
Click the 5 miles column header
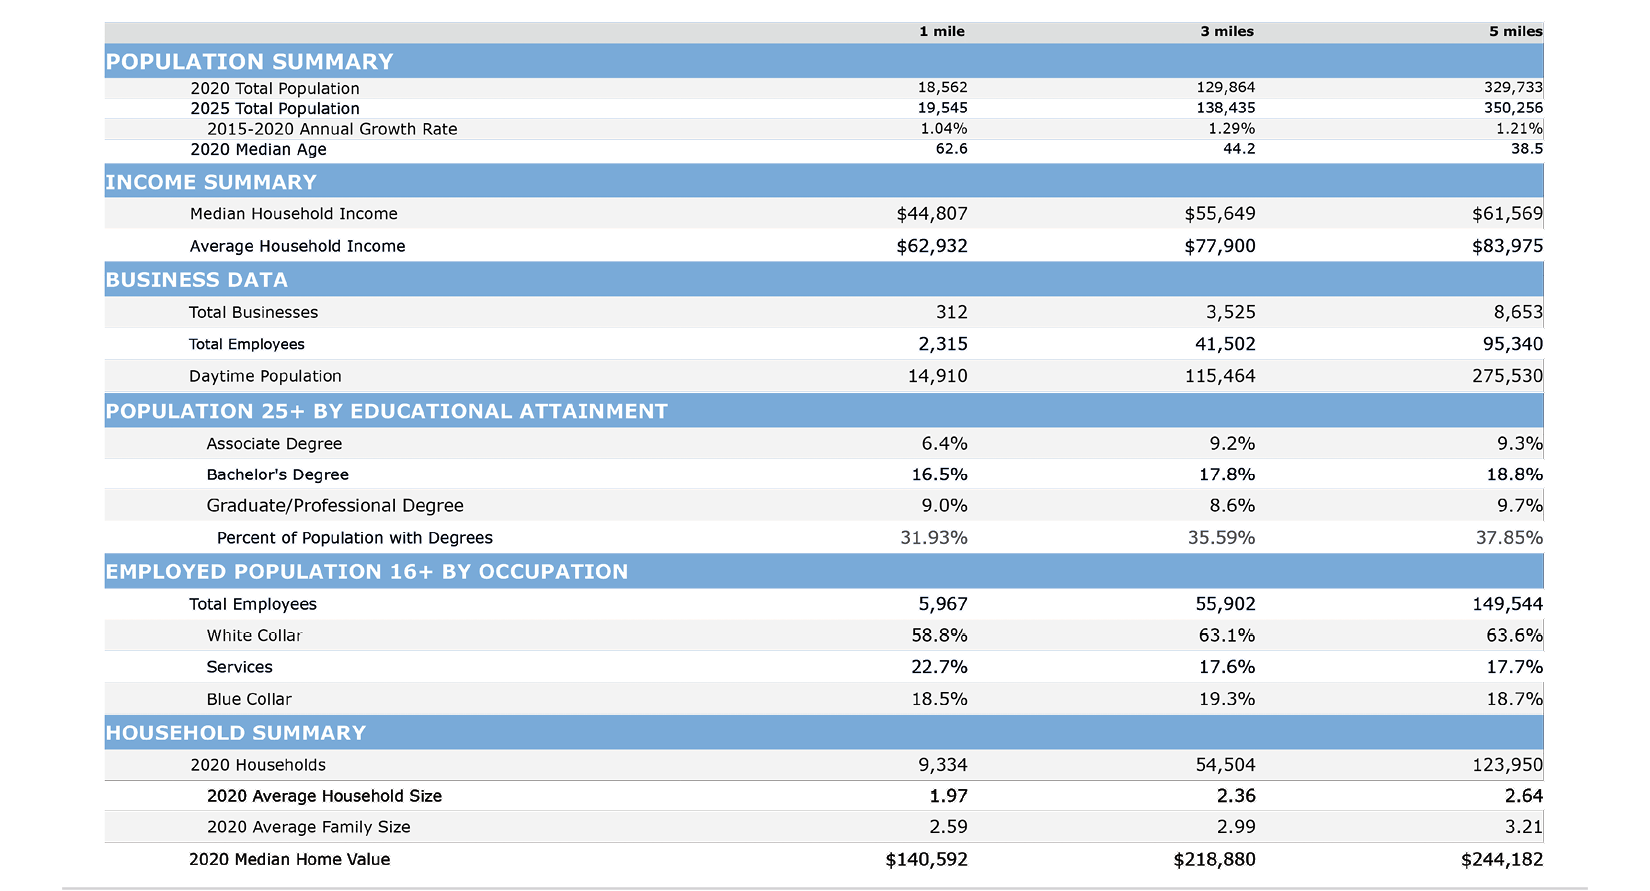click(1514, 32)
